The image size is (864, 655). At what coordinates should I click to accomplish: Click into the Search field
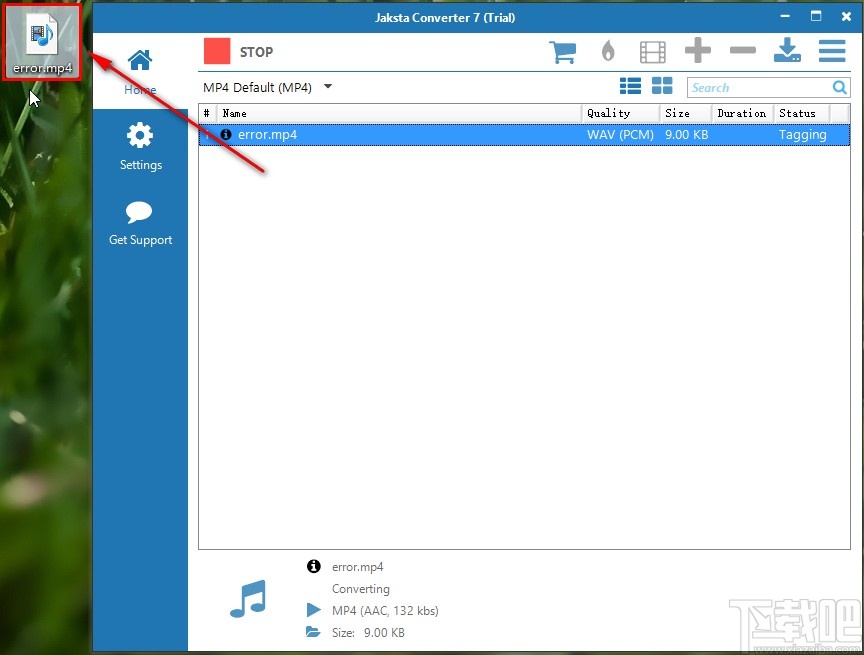[759, 88]
